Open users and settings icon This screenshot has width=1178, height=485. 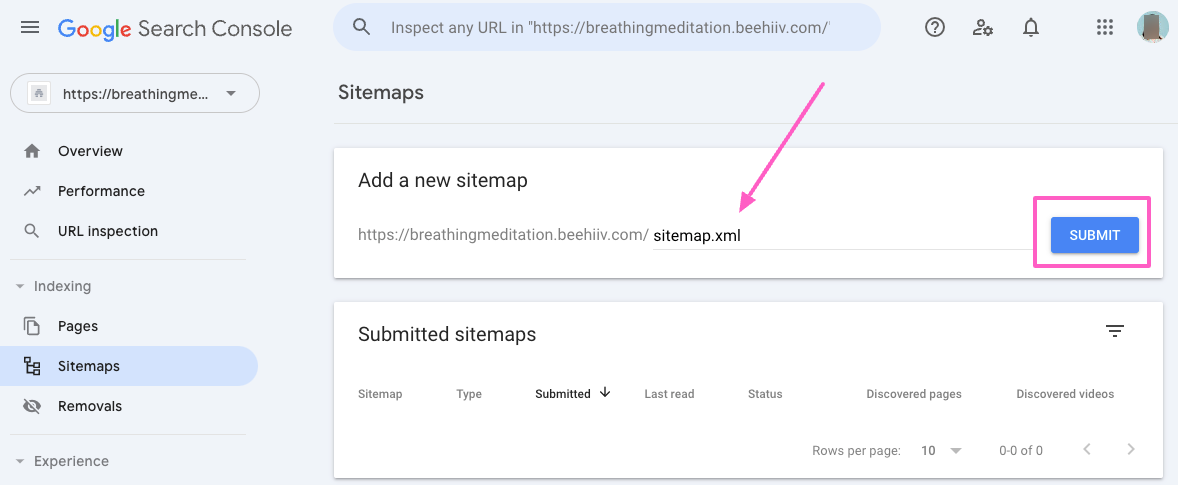(983, 28)
